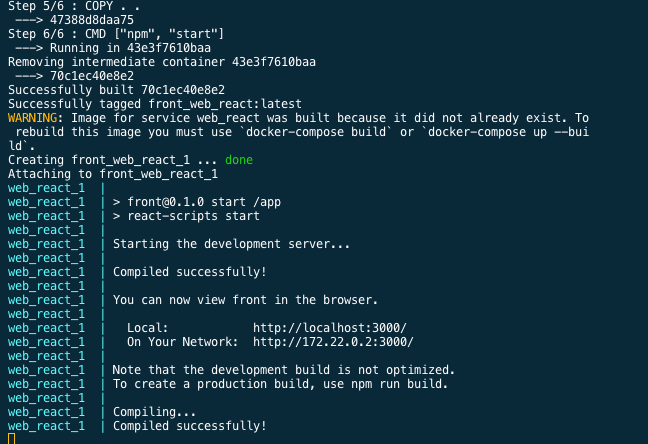Screen dimensions: 648x444
Task: Click the green 'done' status text
Action: [239, 160]
